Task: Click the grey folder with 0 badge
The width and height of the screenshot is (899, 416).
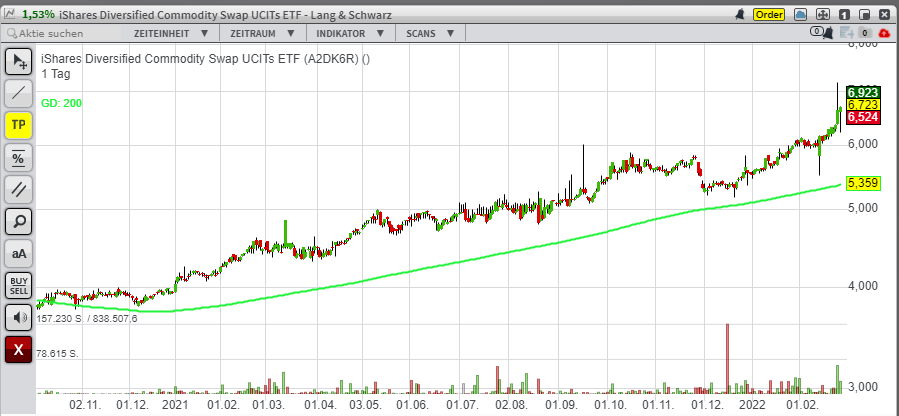Action: pos(865,33)
